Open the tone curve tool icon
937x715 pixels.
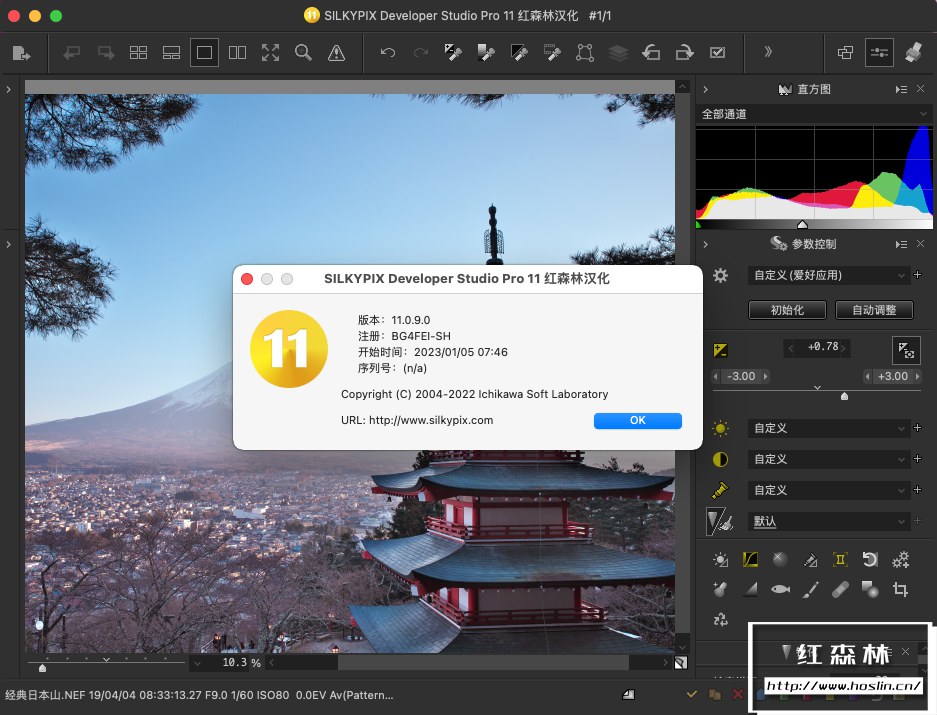(x=750, y=560)
